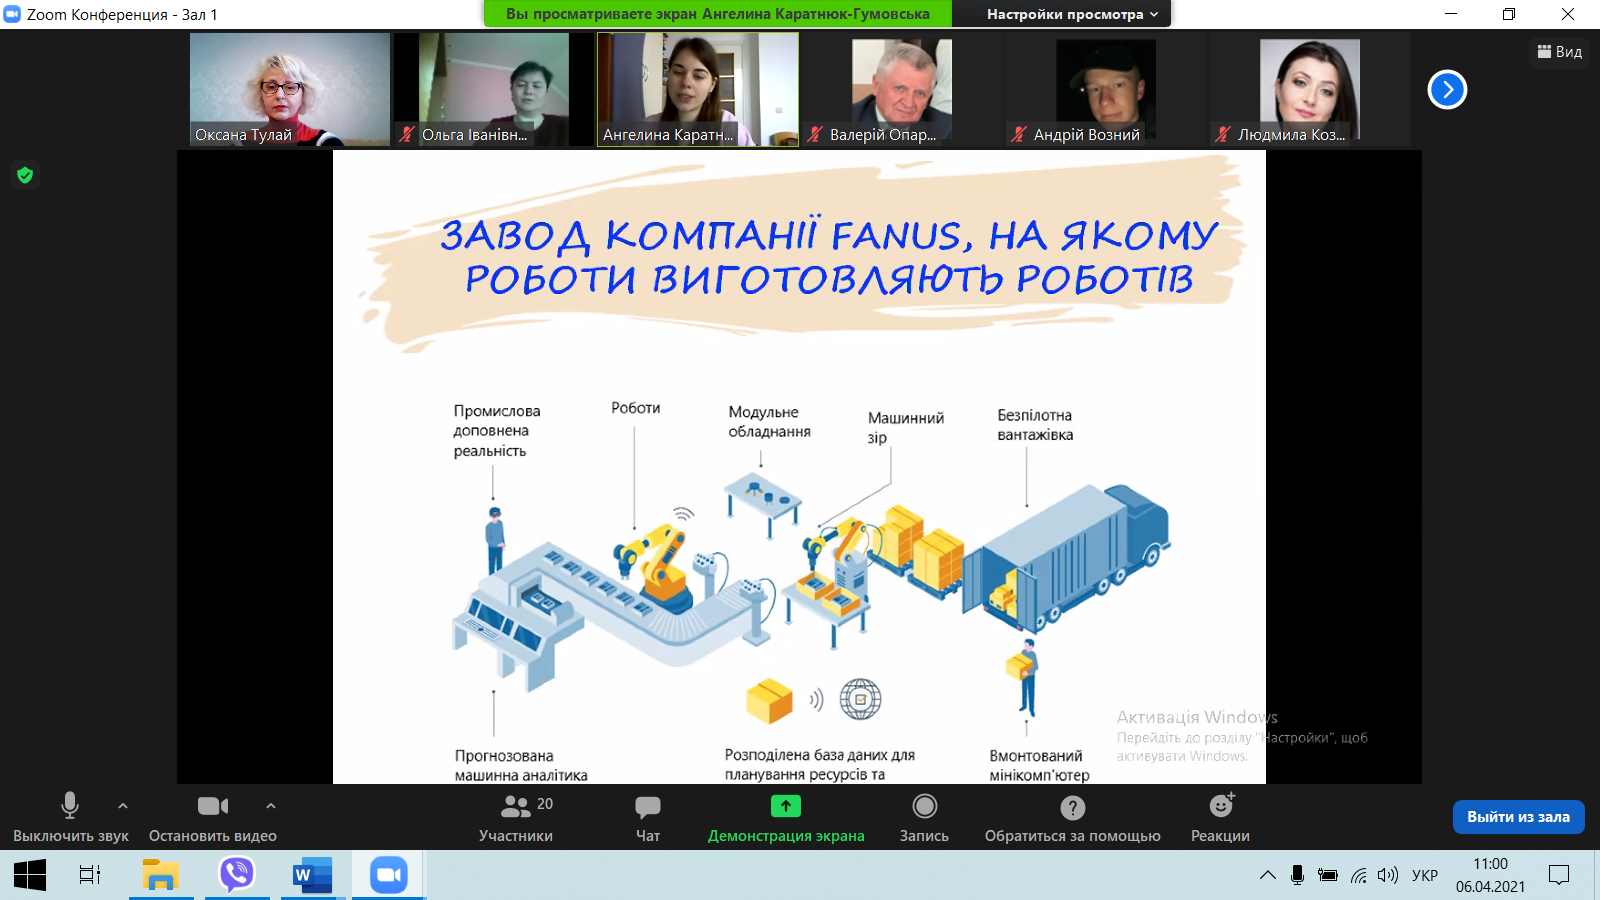This screenshot has height=900, width=1600.
Task: Mute microphone with Выключить звук button
Action: (70, 817)
